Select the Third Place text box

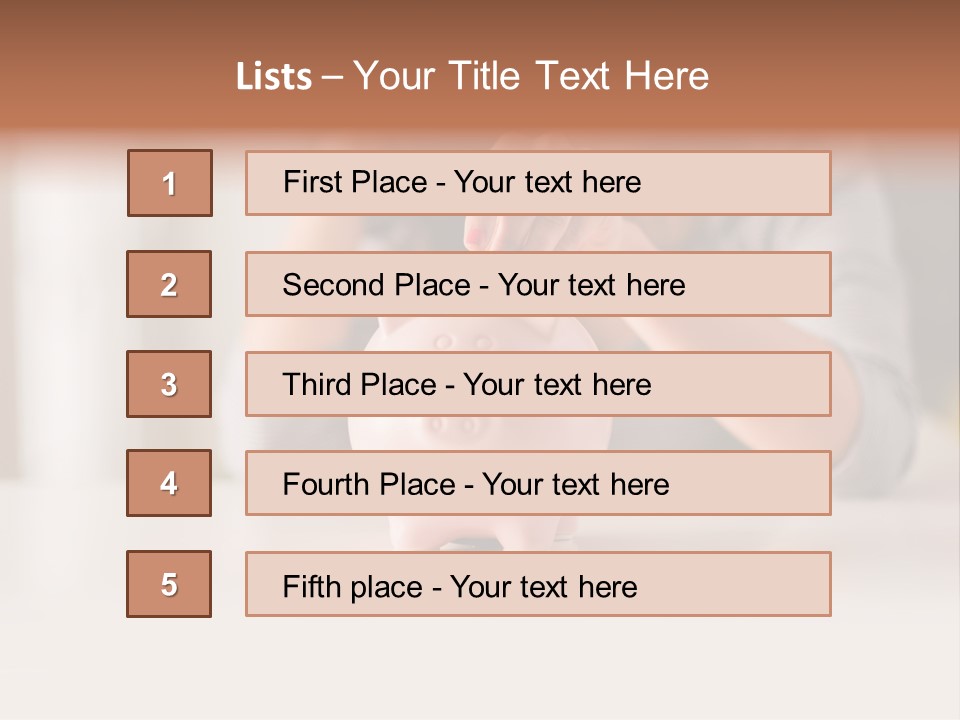pos(538,384)
